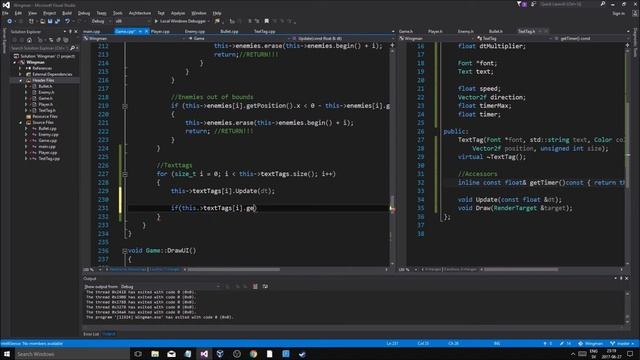Open File Explorer from taskbar

coord(155,354)
